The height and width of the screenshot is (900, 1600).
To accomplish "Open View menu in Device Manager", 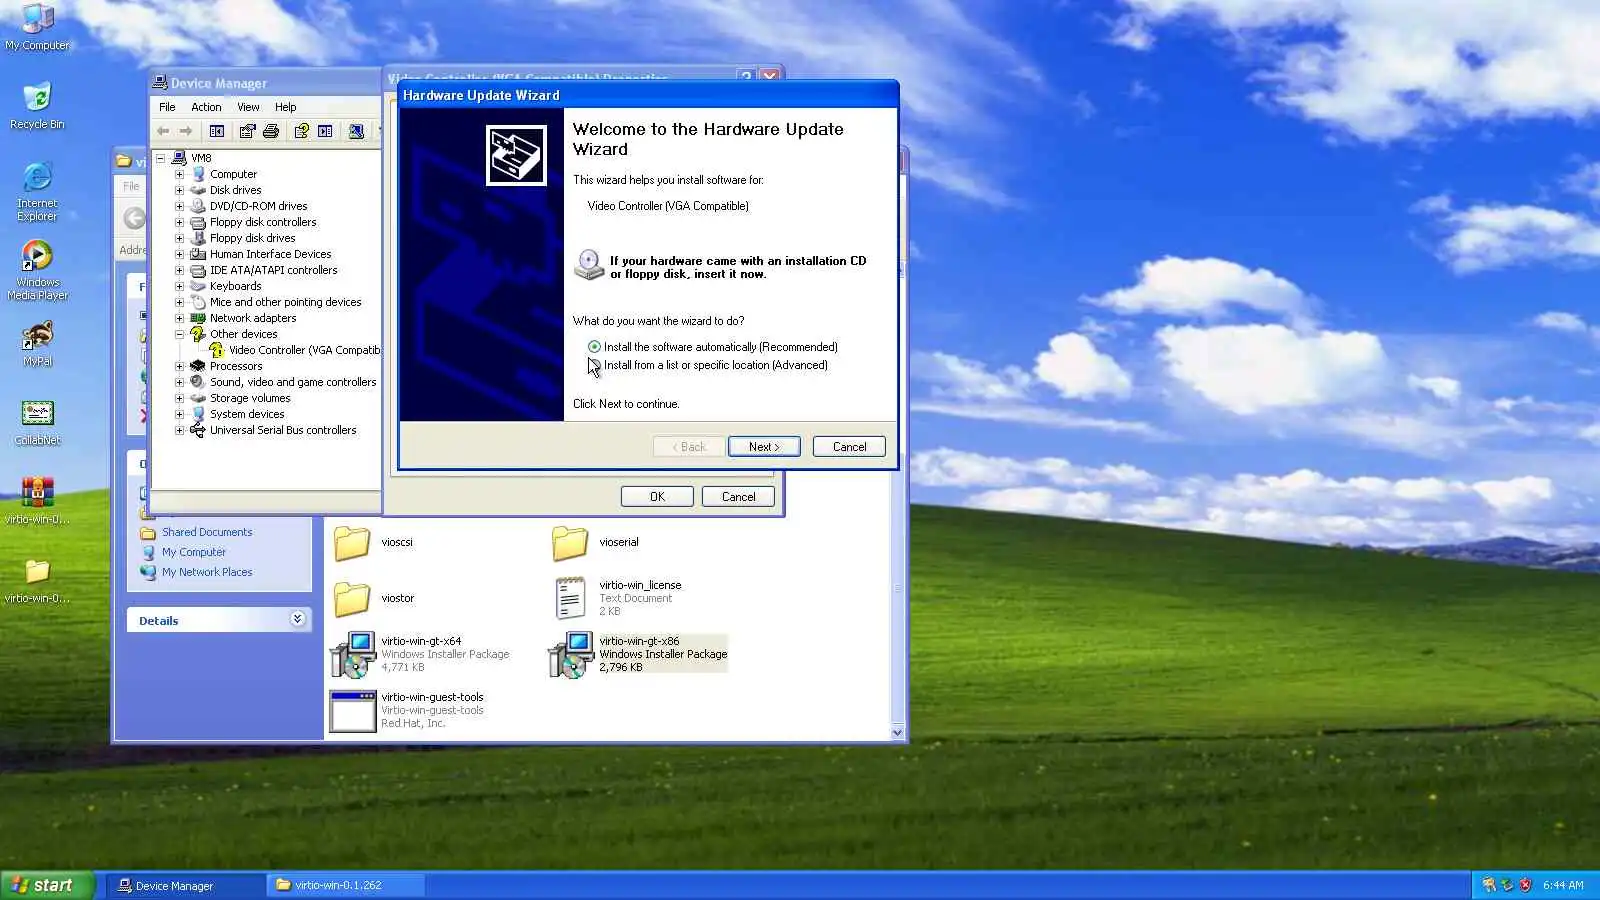I will pos(248,107).
